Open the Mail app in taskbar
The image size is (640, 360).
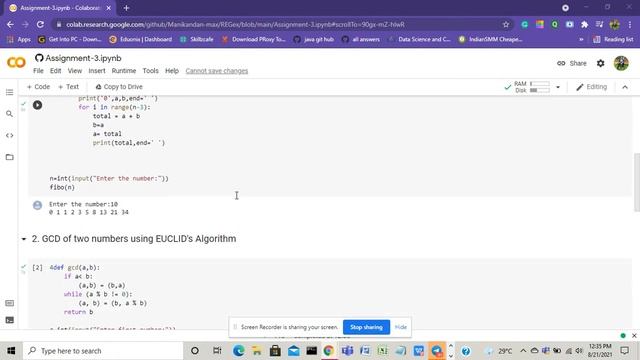(x=293, y=351)
